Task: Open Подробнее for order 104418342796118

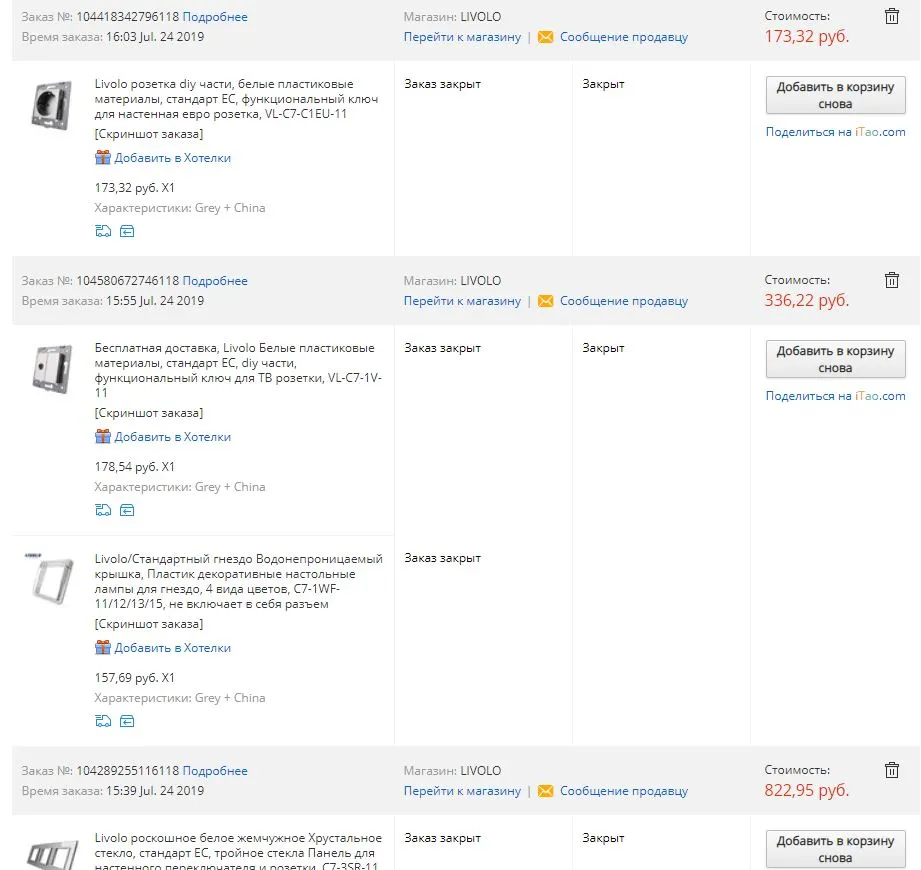Action: pos(215,16)
